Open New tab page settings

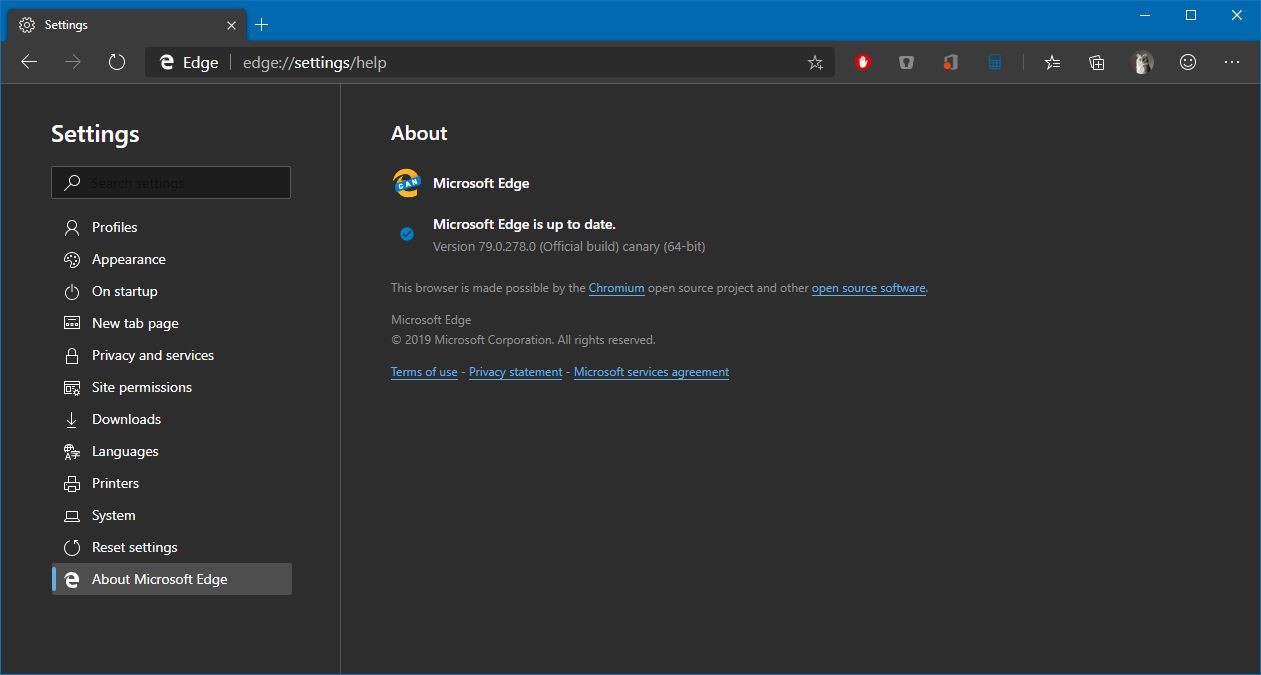click(x=172, y=323)
